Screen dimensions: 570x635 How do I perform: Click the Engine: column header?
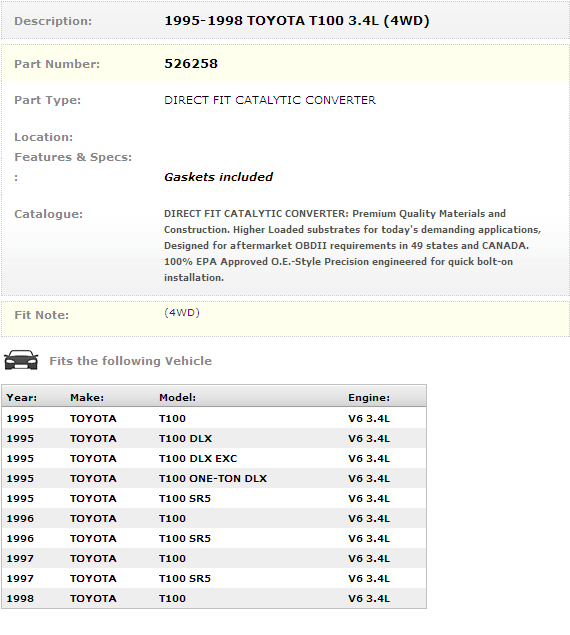369,398
